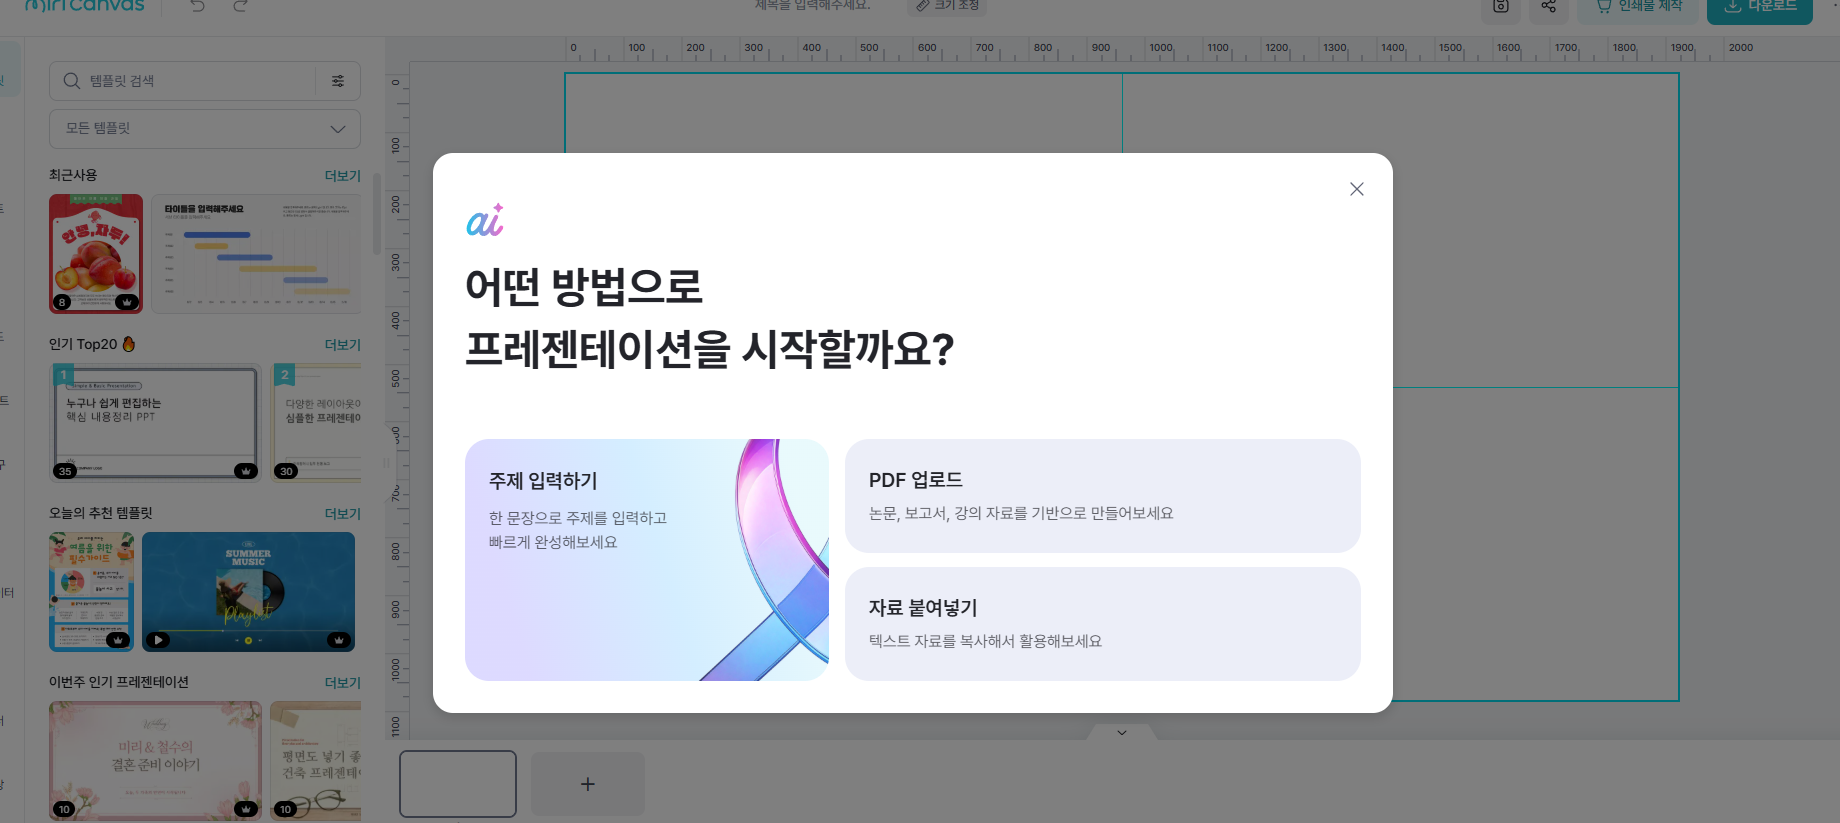Image resolution: width=1840 pixels, height=823 pixels.
Task: Click the title input at top center
Action: (x=812, y=6)
